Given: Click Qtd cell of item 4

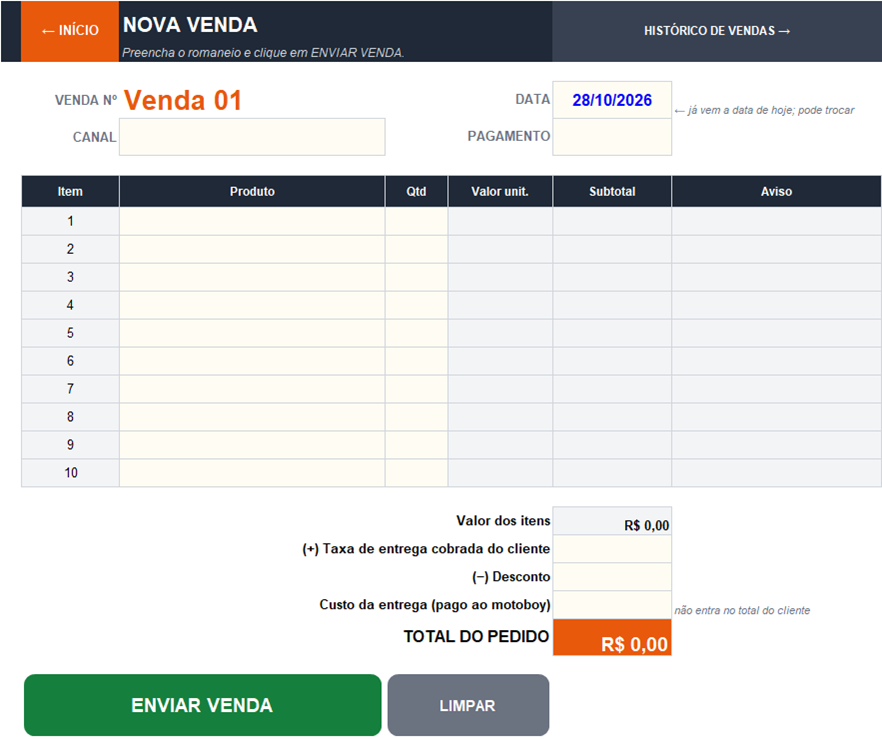Looking at the screenshot, I should pyautogui.click(x=416, y=305).
